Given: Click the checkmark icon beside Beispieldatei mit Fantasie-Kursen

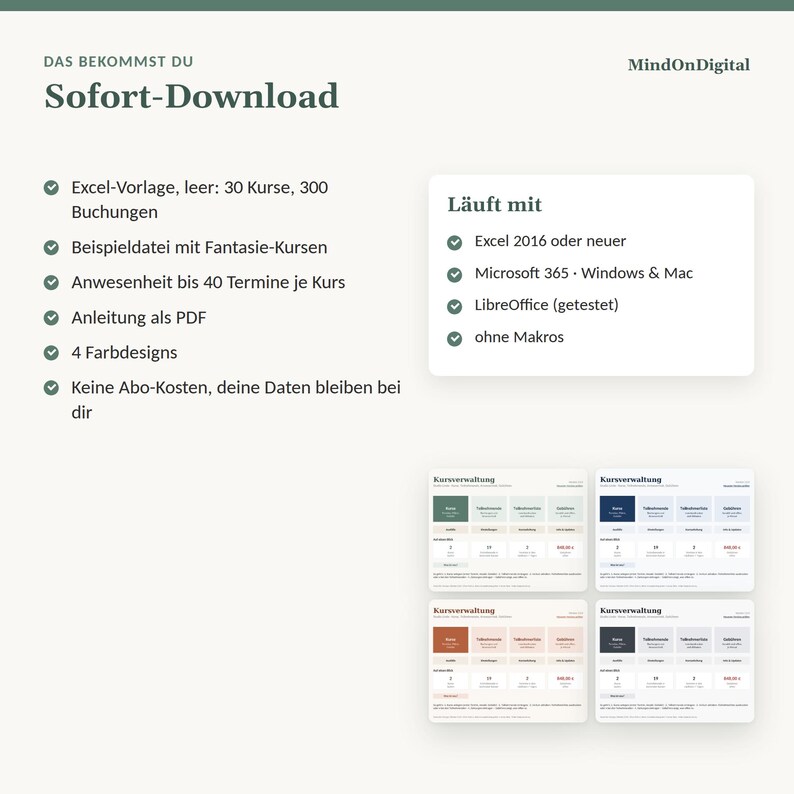Looking at the screenshot, I should tap(51, 248).
